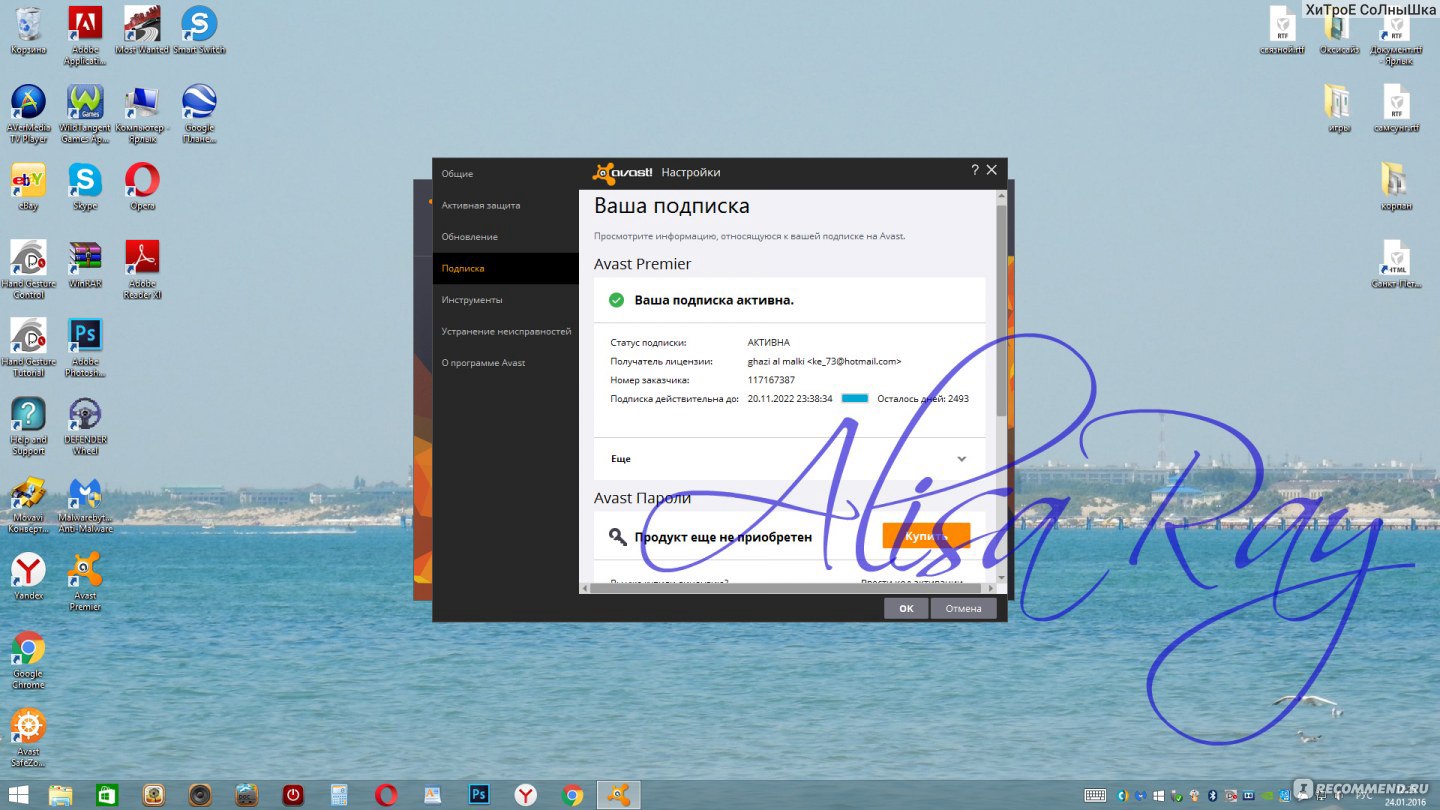Image resolution: width=1440 pixels, height=810 pixels.
Task: Click the orange Купить button
Action: tap(926, 536)
